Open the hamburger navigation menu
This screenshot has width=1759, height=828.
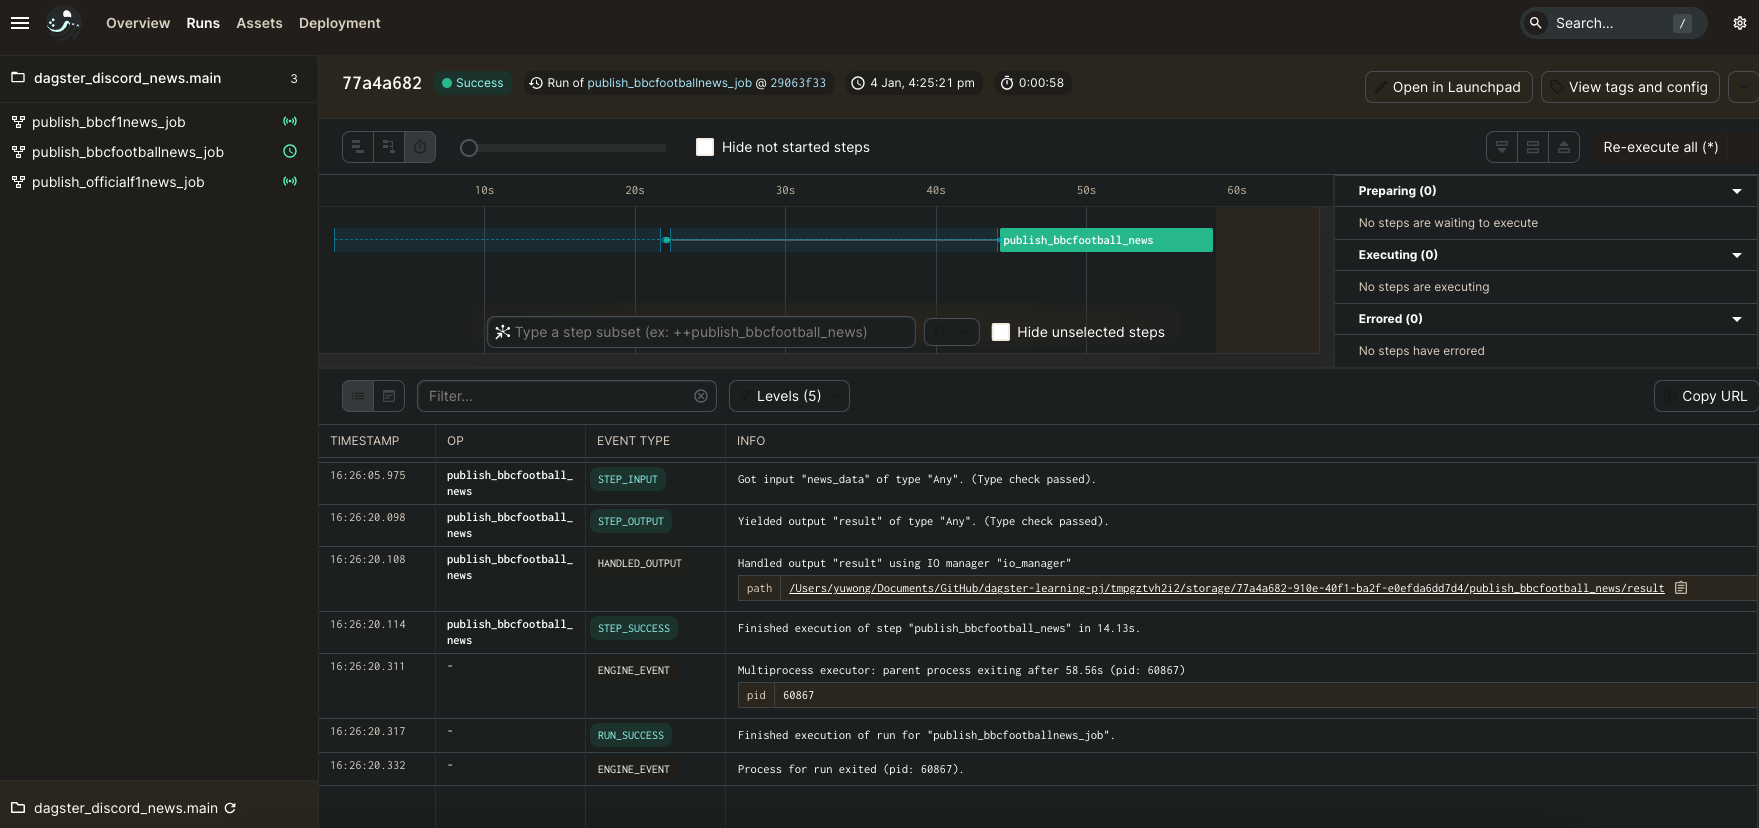pyautogui.click(x=20, y=23)
